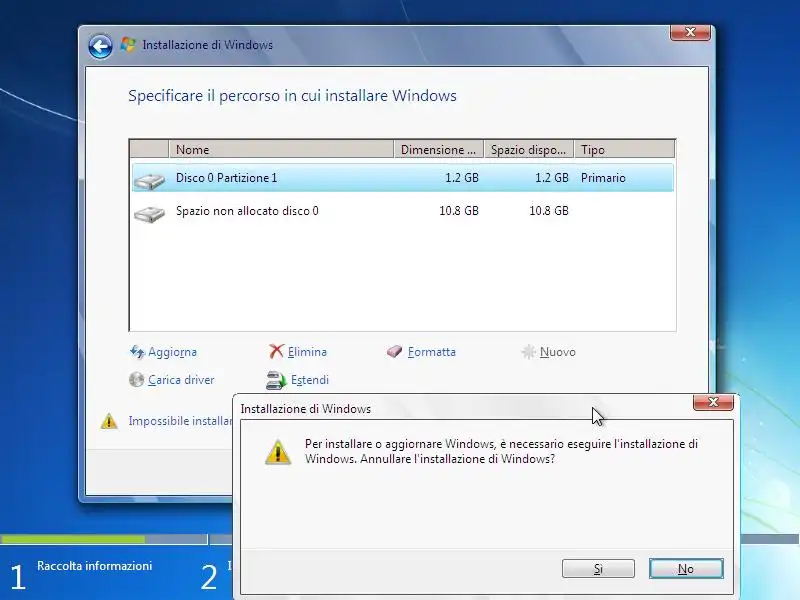Click the drive icon for Disco 0 Partizione 1
This screenshot has width=800, height=600.
coord(149,181)
